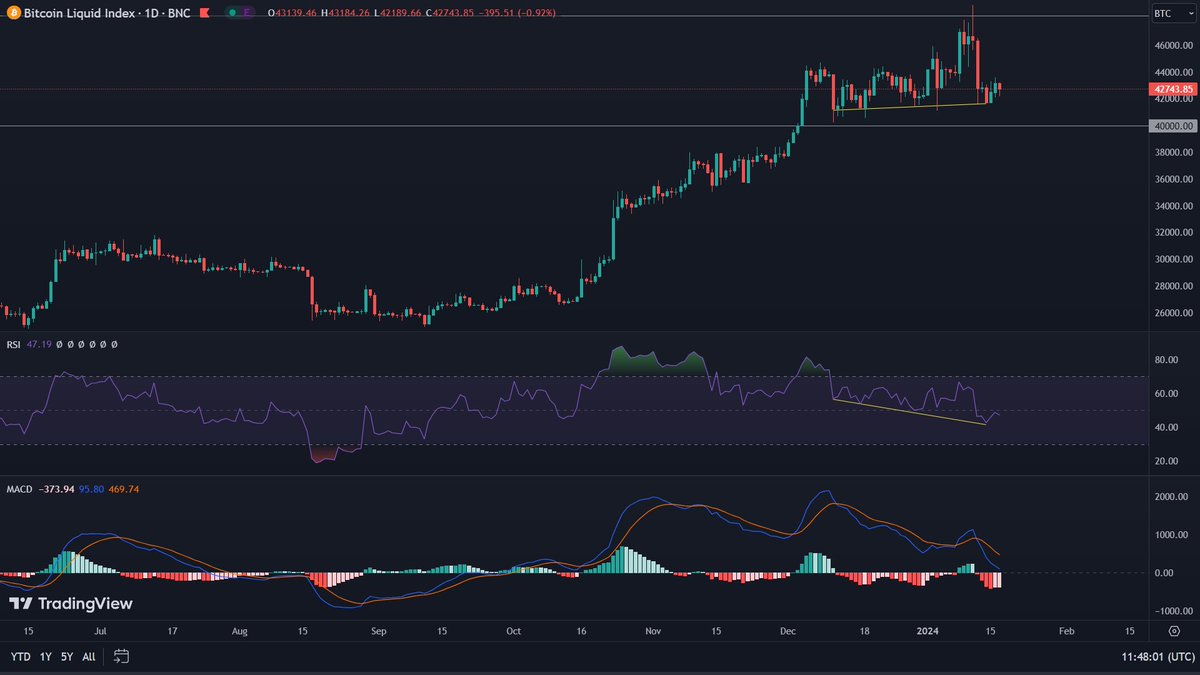Select the teal indicator dot in the legend

[x=233, y=13]
